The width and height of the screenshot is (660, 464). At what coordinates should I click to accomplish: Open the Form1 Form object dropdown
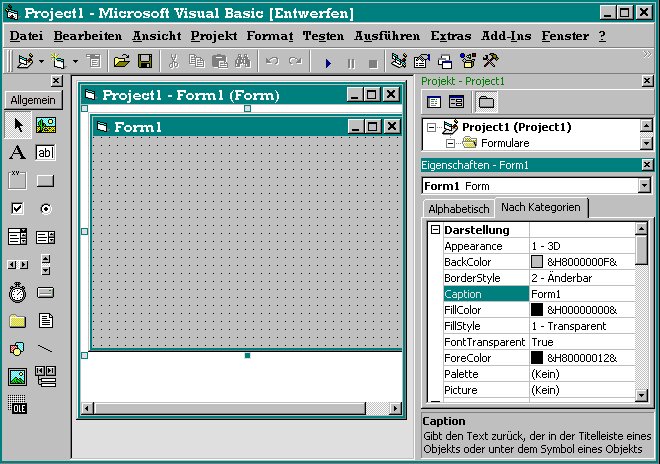pos(644,186)
